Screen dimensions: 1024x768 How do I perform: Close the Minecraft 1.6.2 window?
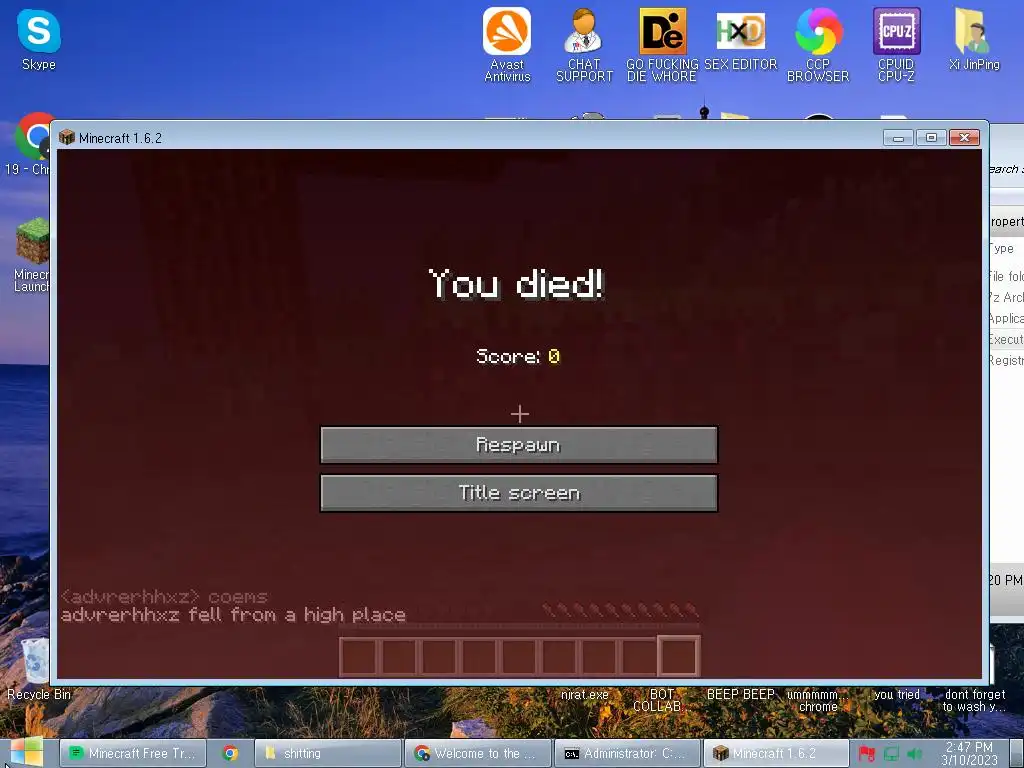coord(964,137)
